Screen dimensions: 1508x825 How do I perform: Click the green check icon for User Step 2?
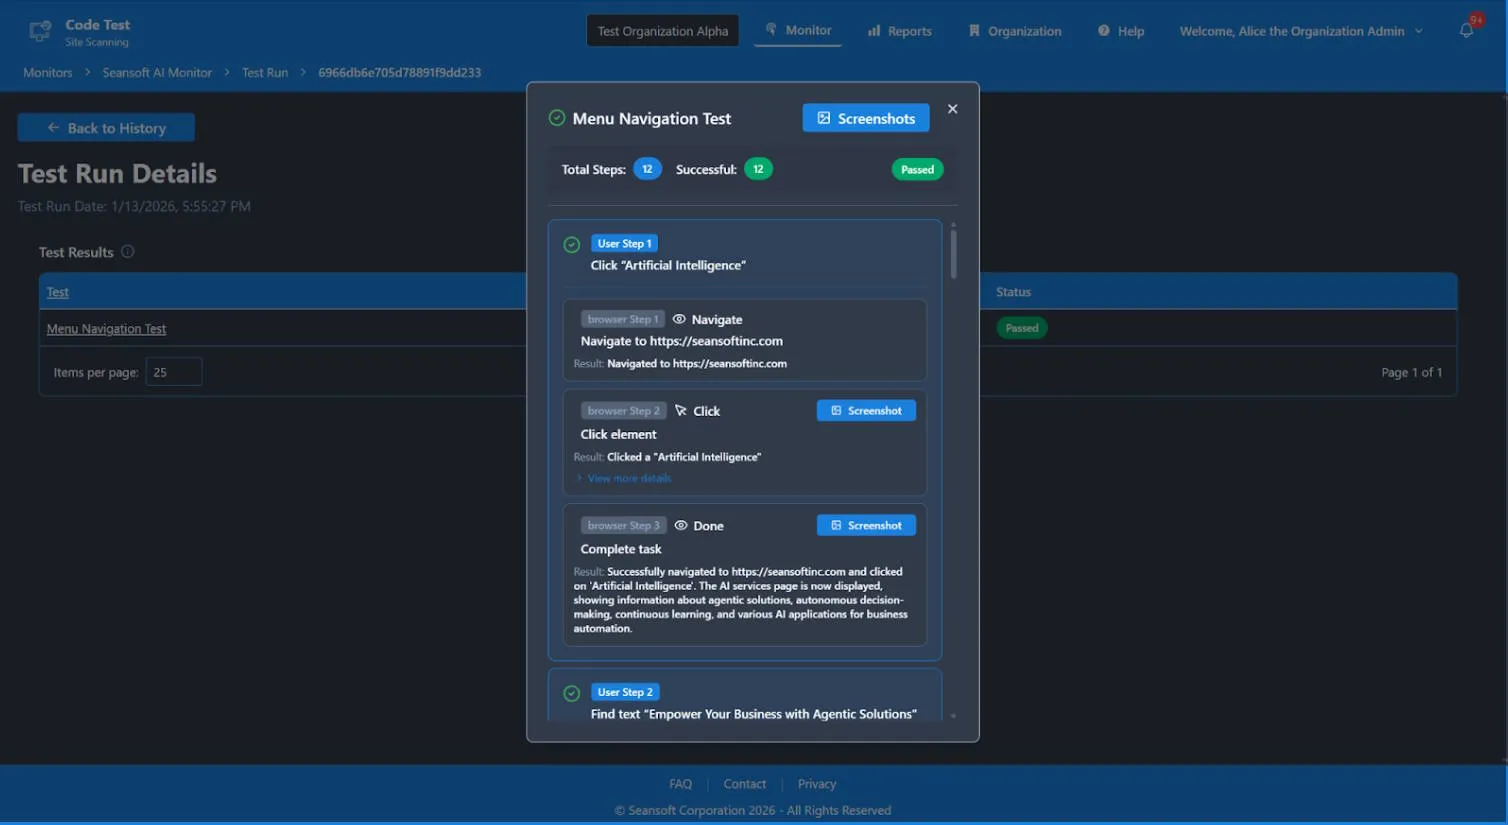pyautogui.click(x=572, y=693)
